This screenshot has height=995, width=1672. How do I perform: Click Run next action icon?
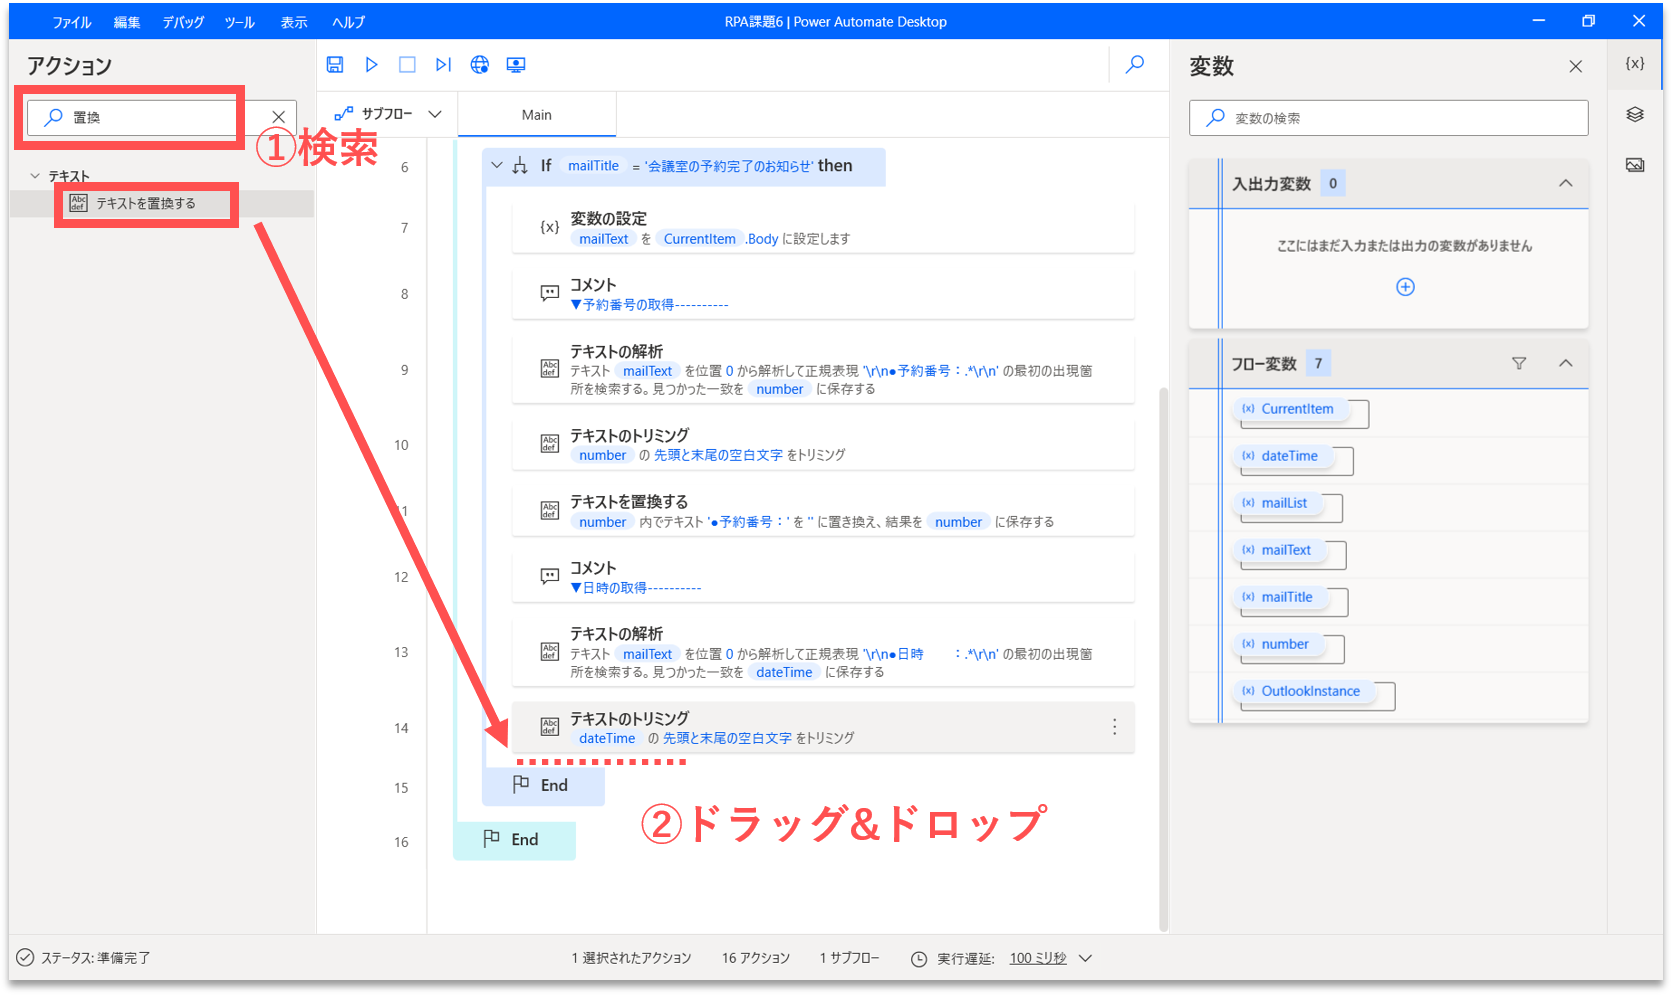(x=443, y=65)
